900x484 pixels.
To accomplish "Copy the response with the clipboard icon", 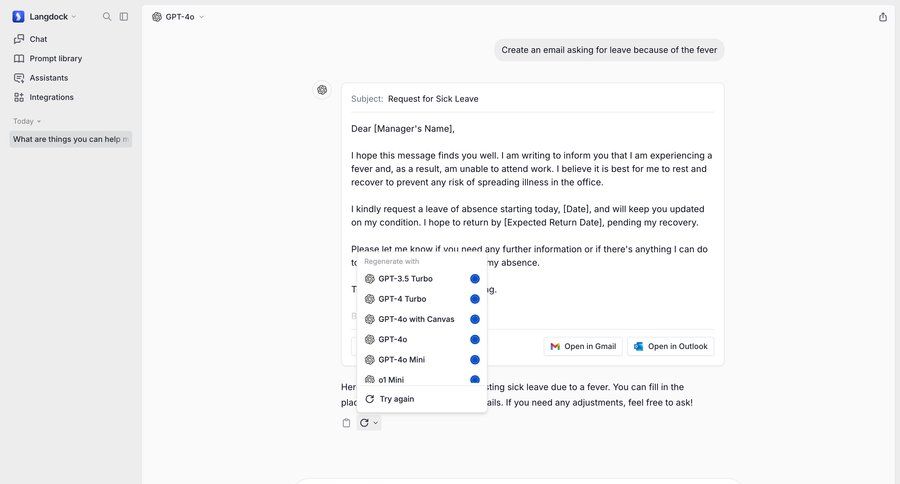I will pos(346,423).
